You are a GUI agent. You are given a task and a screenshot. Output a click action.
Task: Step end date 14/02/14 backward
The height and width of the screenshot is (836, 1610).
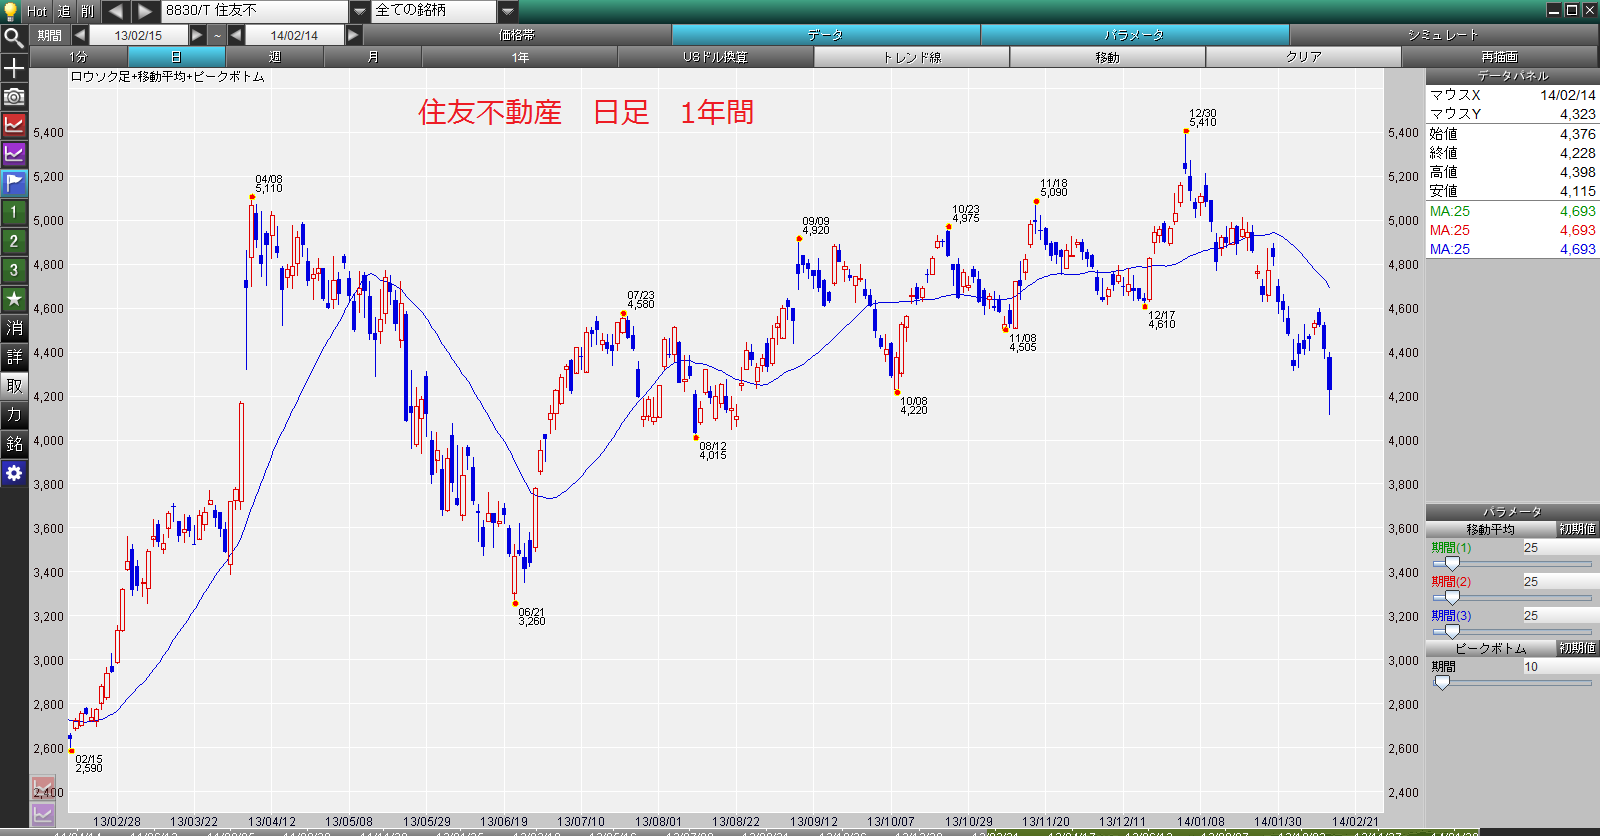click(236, 35)
